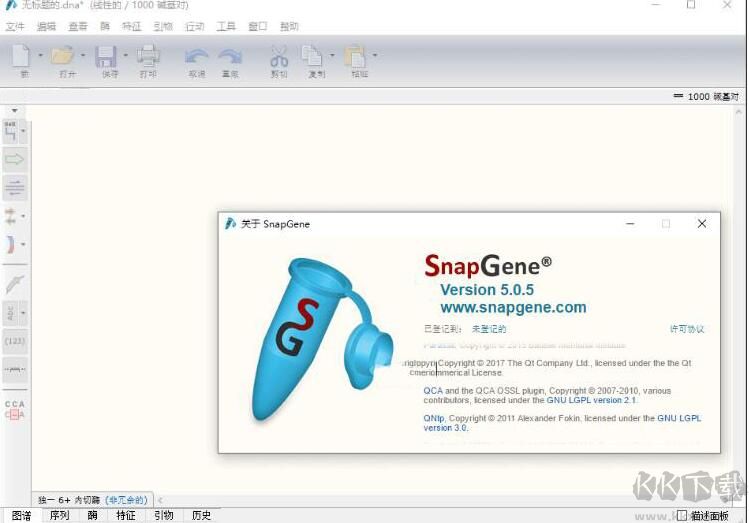The width and height of the screenshot is (749, 523).
Task: Open the 工具 (Tools) menu
Action: click(227, 26)
